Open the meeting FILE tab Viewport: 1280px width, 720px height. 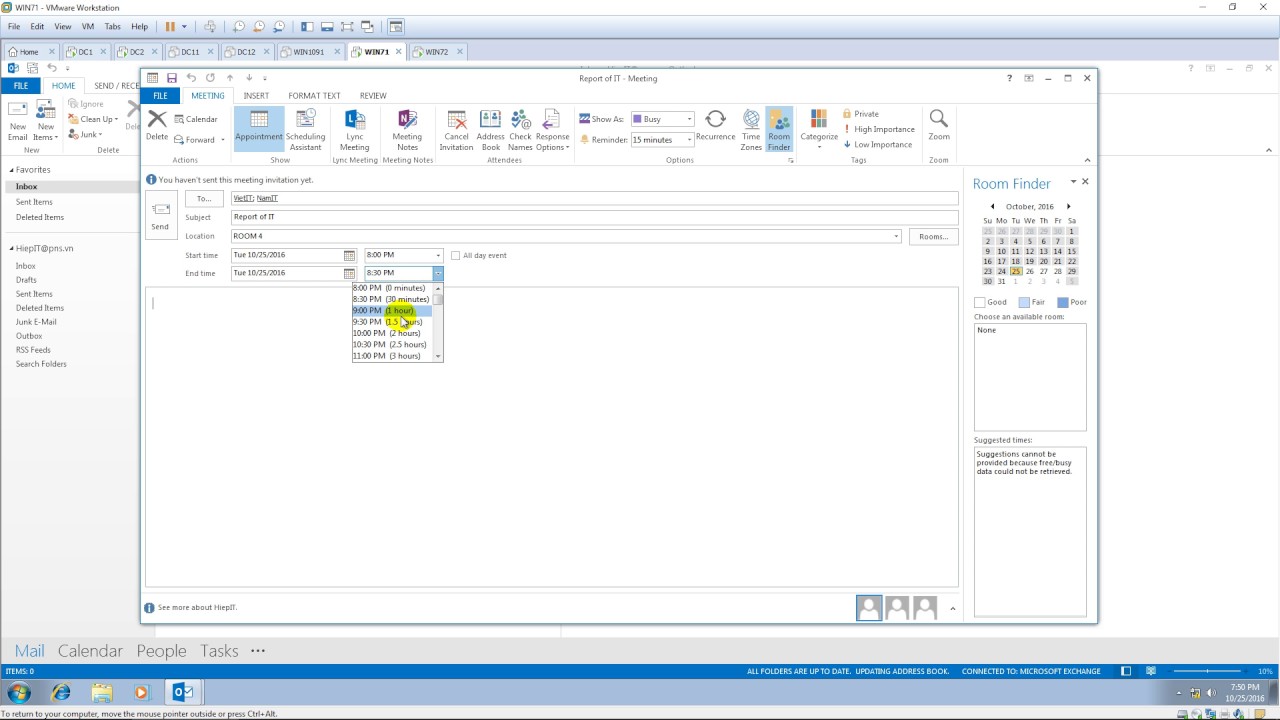tap(160, 96)
